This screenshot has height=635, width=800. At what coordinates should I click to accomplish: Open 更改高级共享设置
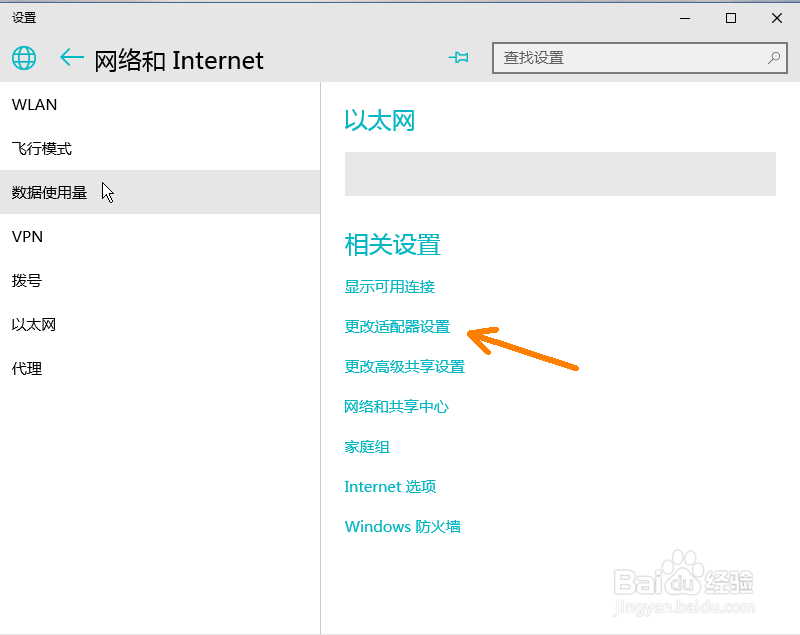click(404, 366)
